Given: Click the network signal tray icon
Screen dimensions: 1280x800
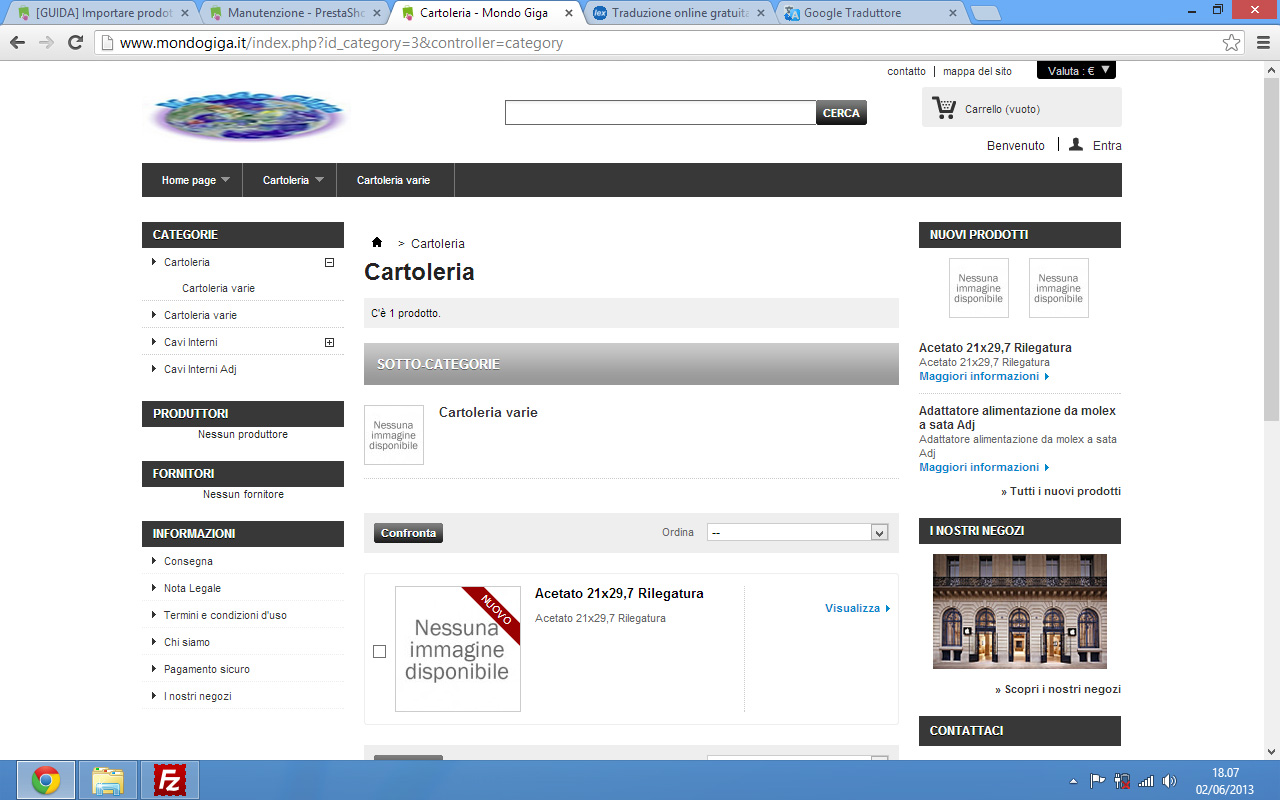Looking at the screenshot, I should coord(1146,781).
